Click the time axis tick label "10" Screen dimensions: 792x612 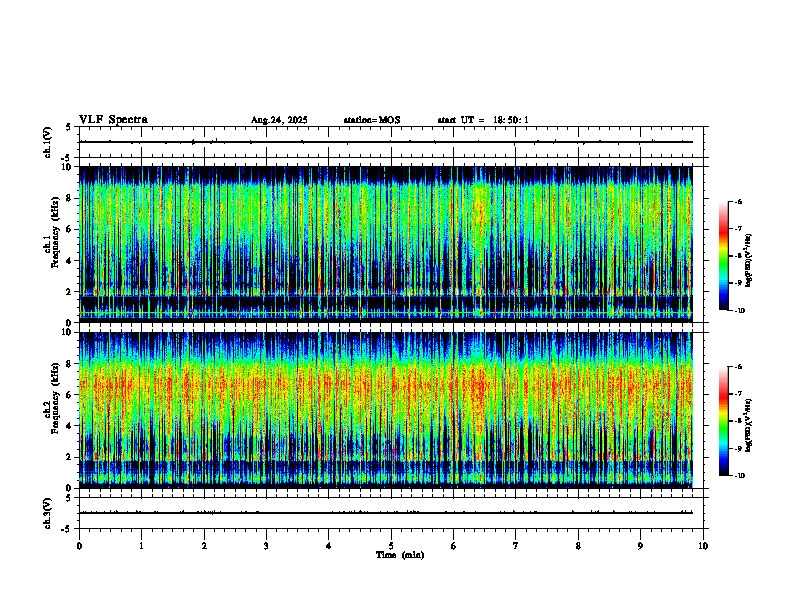(x=703, y=546)
